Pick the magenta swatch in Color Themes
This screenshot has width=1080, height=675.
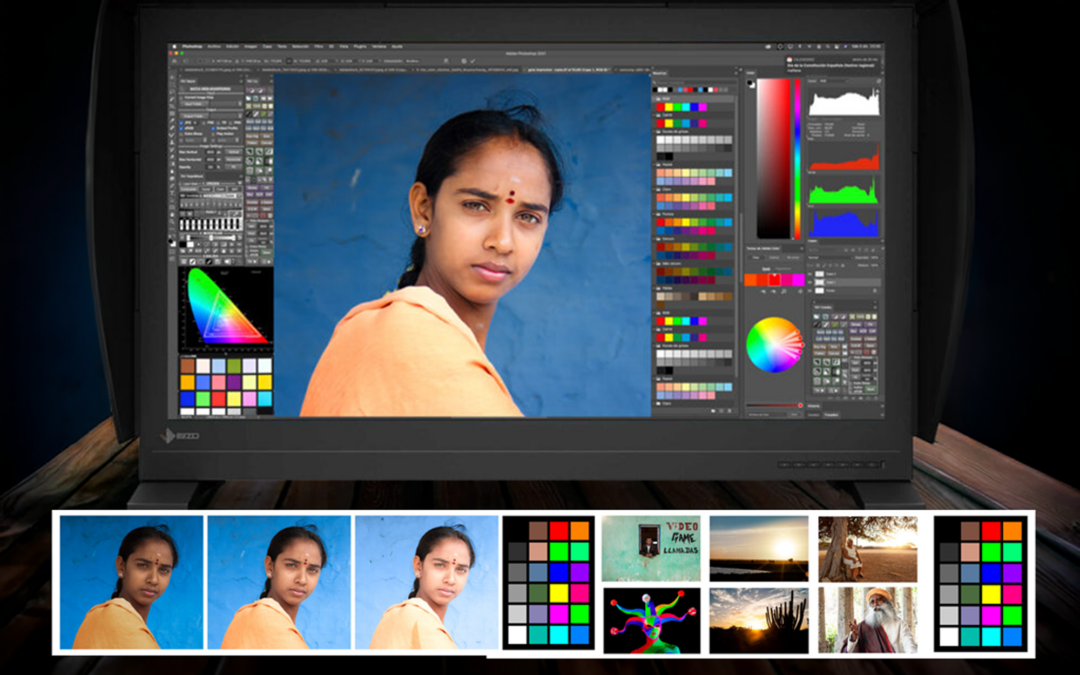point(798,280)
